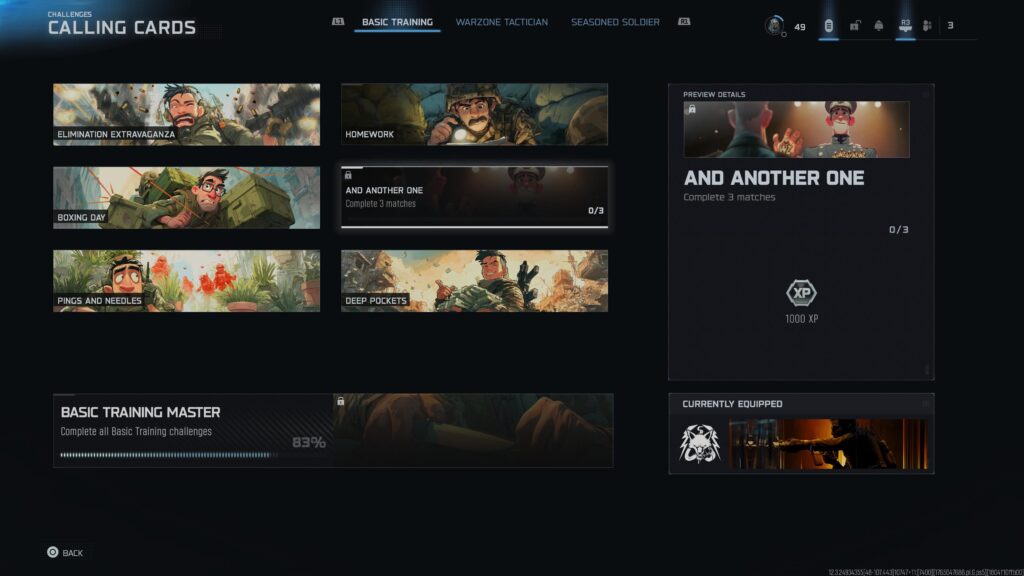This screenshot has width=1024, height=576.
Task: Click the R1 next-tab bumper icon
Action: pos(684,22)
